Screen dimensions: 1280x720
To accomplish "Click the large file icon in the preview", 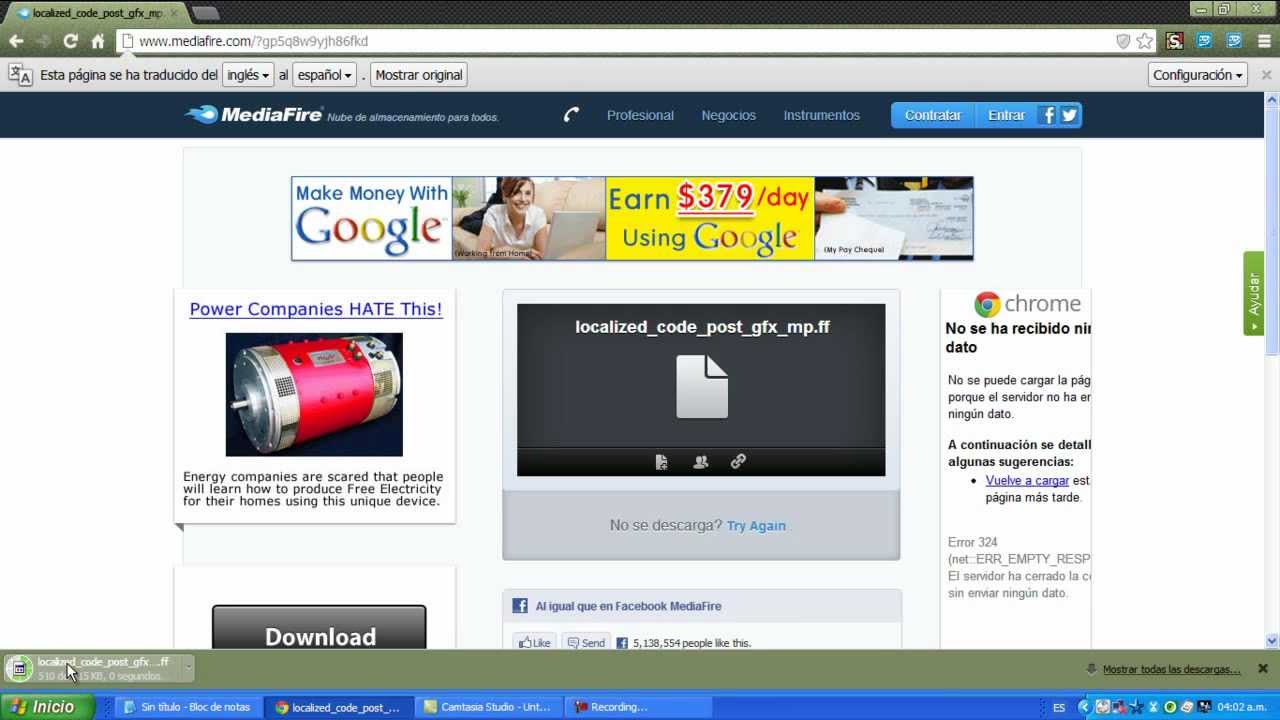I will tap(702, 386).
